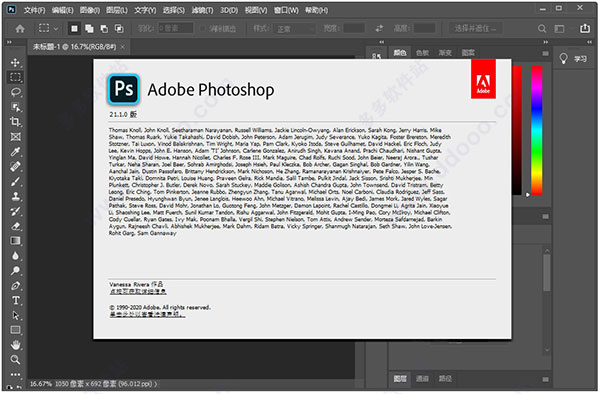Select the Hand tool
This screenshot has height=394, width=600.
coord(15,345)
